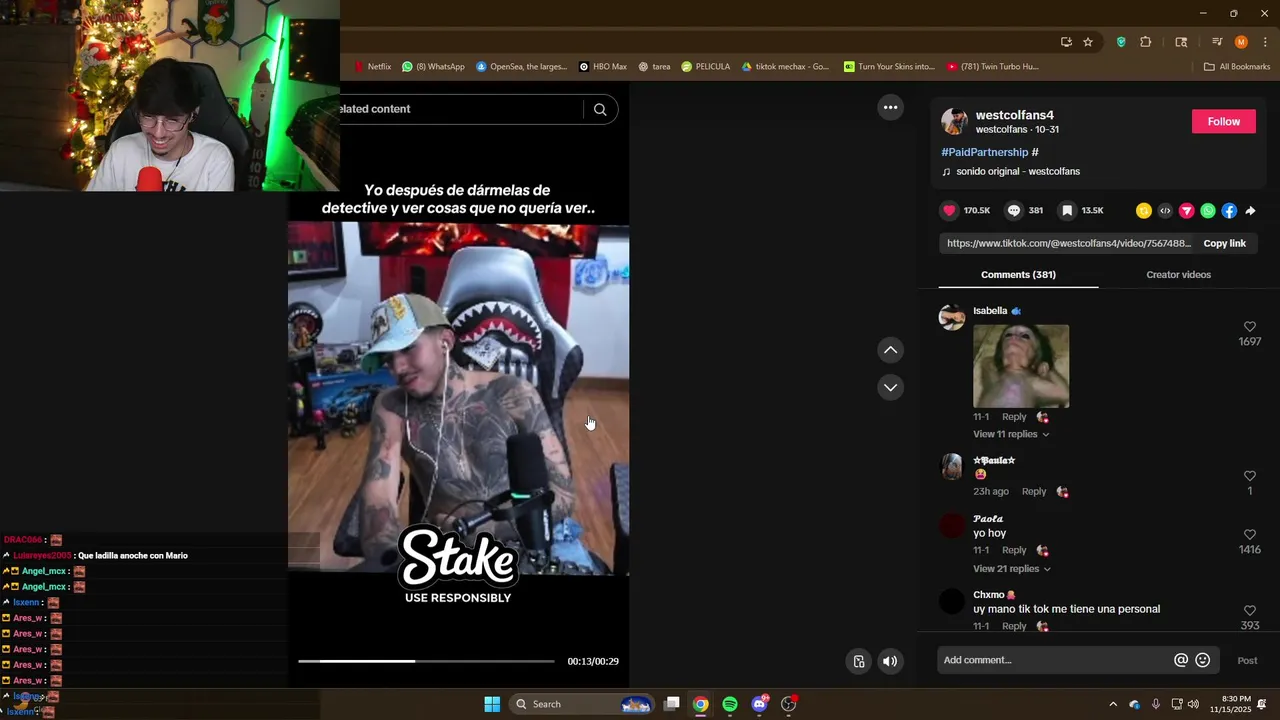The width and height of the screenshot is (1280, 720).
Task: Expand 'View 11 replies' under Isabella
Action: [x=1011, y=434]
